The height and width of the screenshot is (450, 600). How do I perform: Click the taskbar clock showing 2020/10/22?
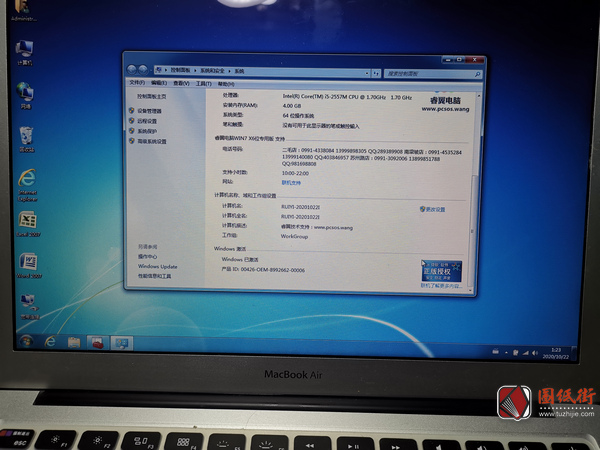pos(556,354)
